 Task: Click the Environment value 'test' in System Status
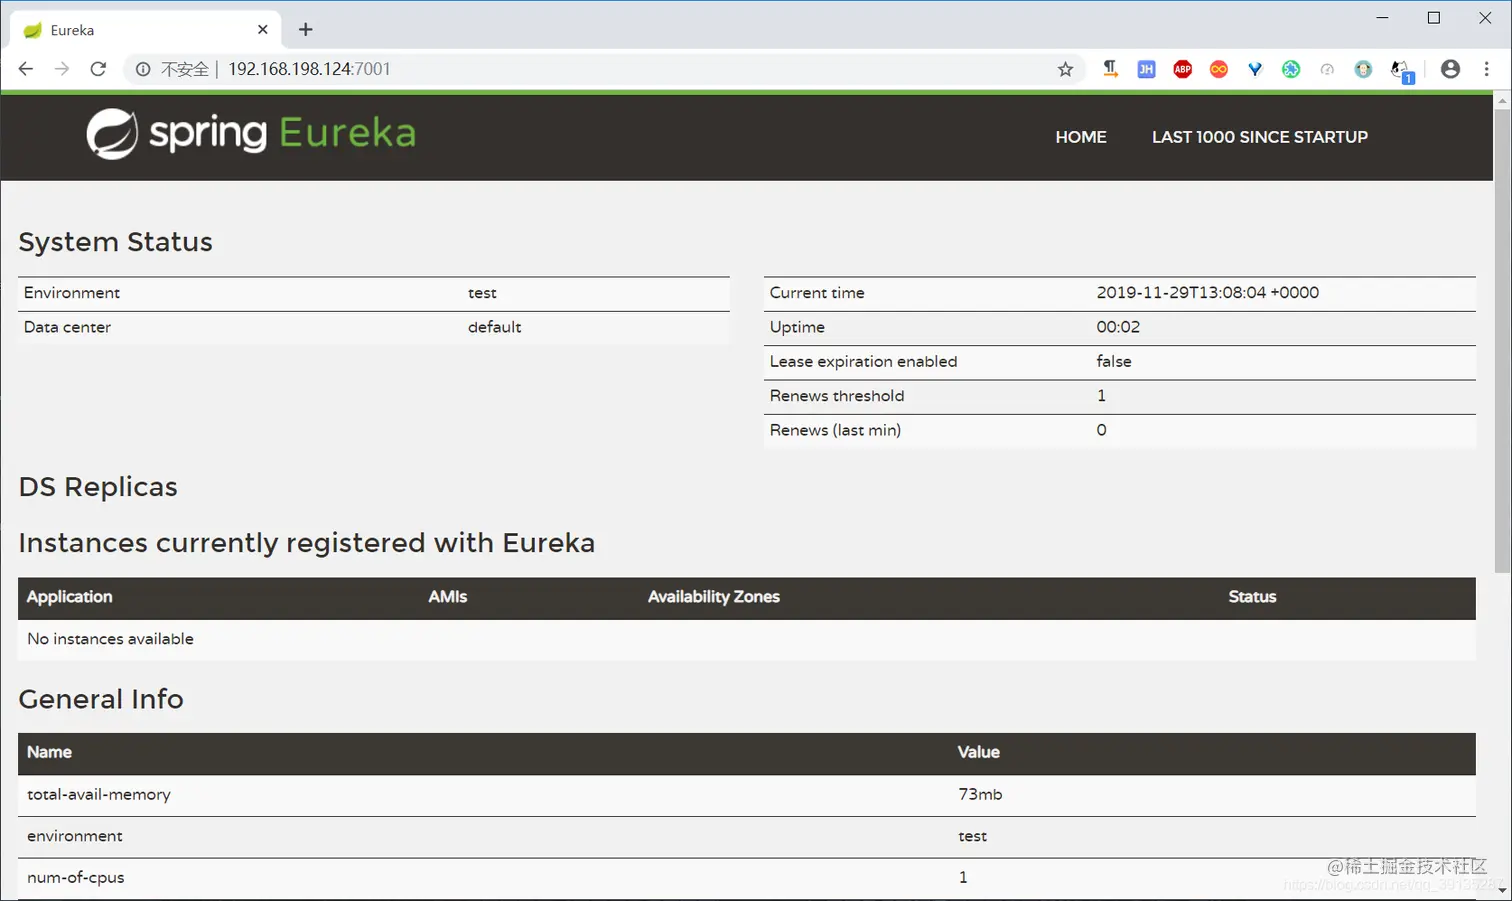pyautogui.click(x=482, y=293)
